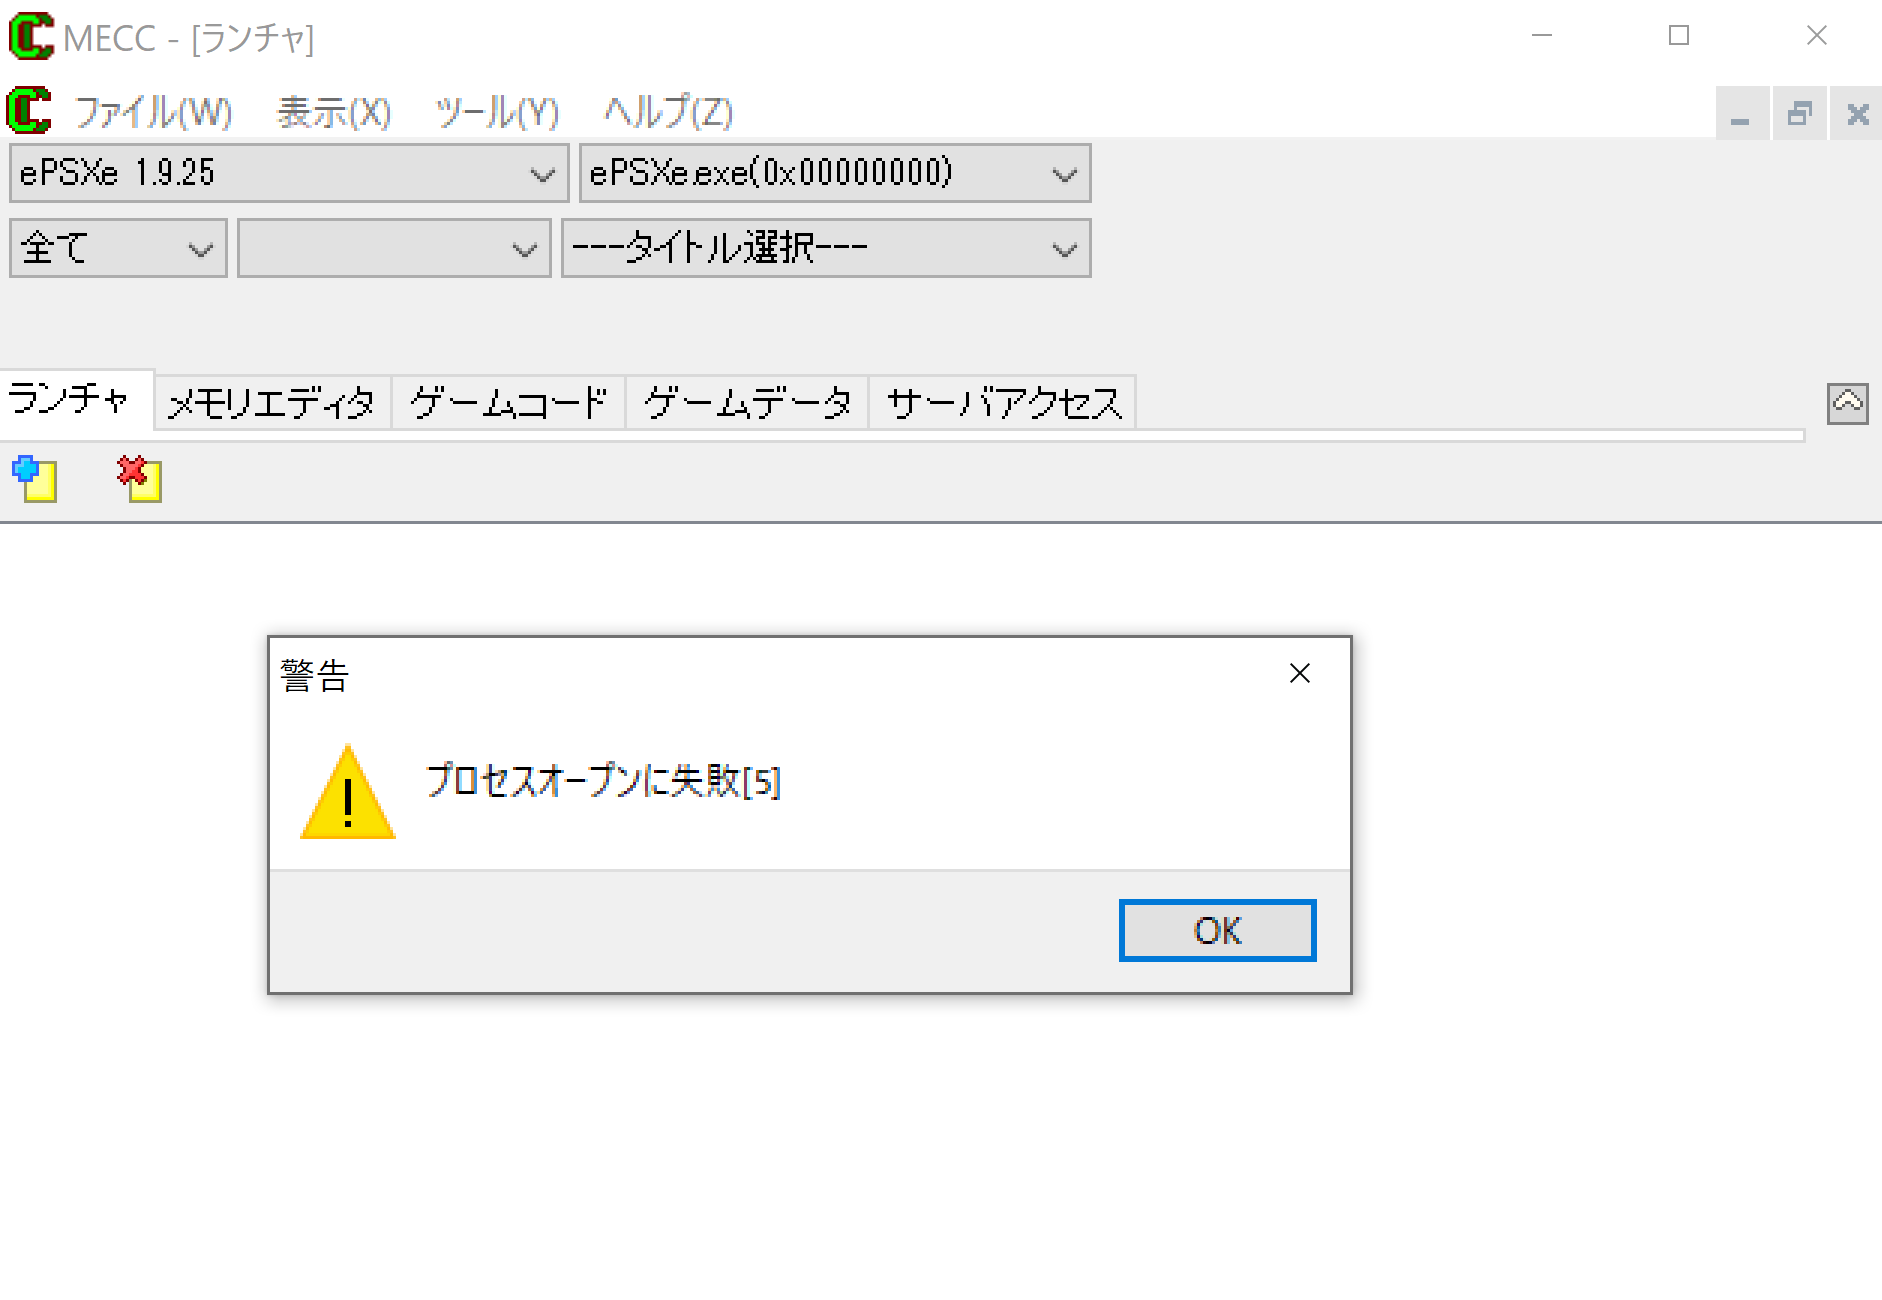1882x1300 pixels.
Task: Switch to the メモリエディタ tab
Action: [x=272, y=403]
